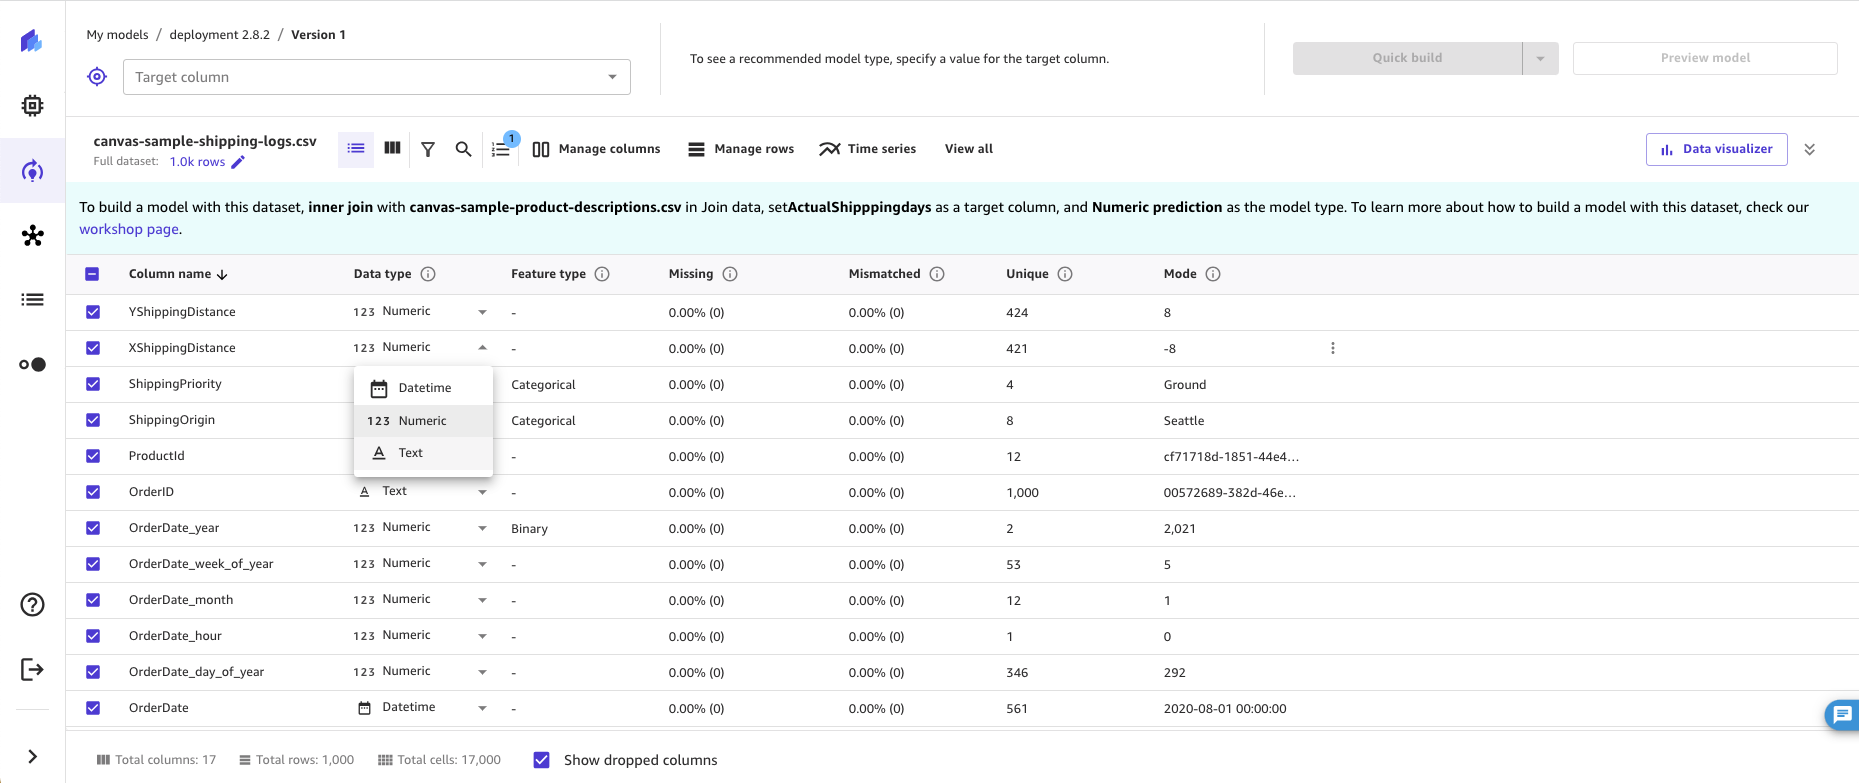Click the filter funnel icon
The width and height of the screenshot is (1859, 783).
pyautogui.click(x=428, y=149)
